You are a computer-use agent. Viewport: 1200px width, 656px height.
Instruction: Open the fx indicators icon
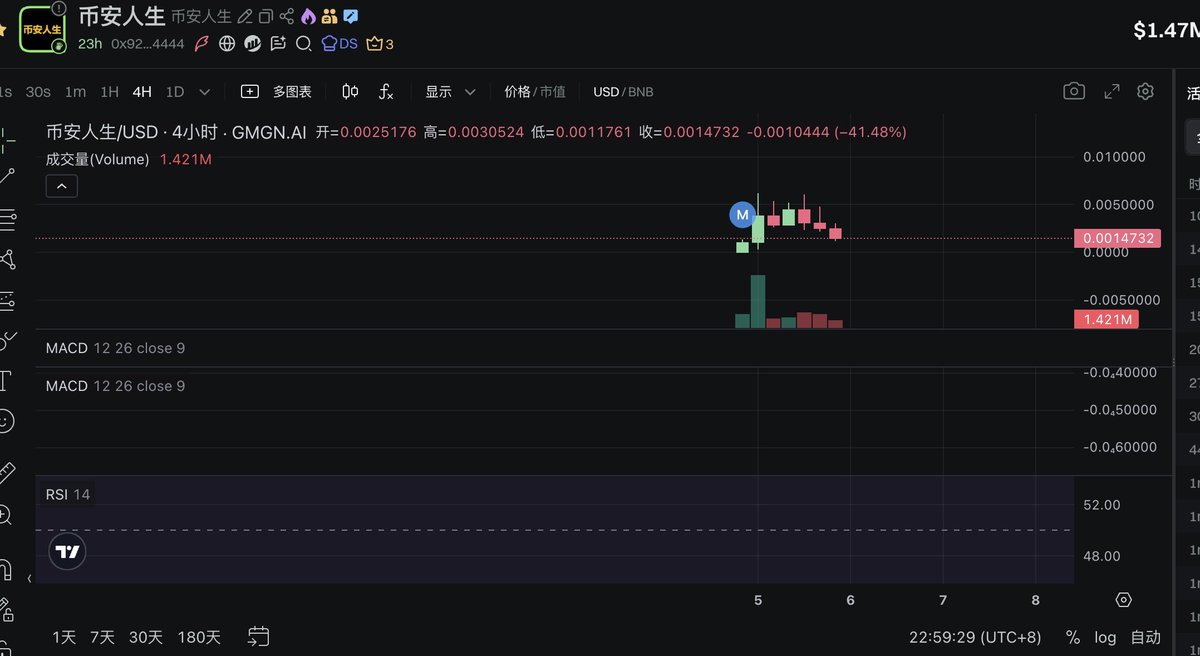386,91
